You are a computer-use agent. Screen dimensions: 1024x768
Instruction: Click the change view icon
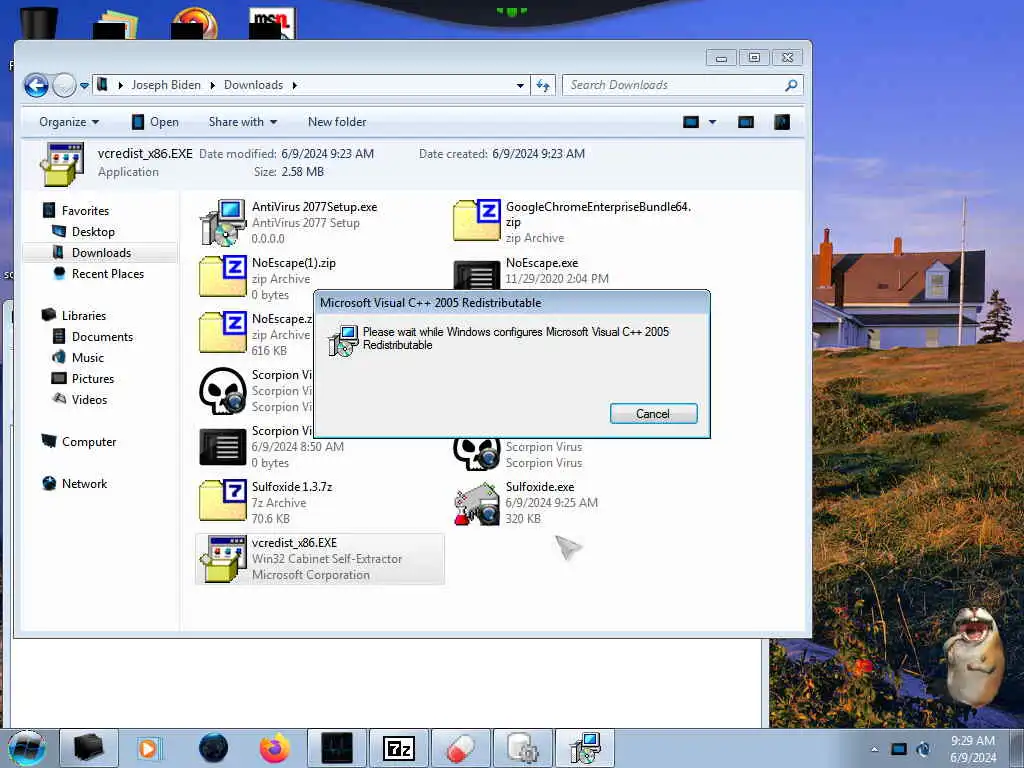point(691,122)
